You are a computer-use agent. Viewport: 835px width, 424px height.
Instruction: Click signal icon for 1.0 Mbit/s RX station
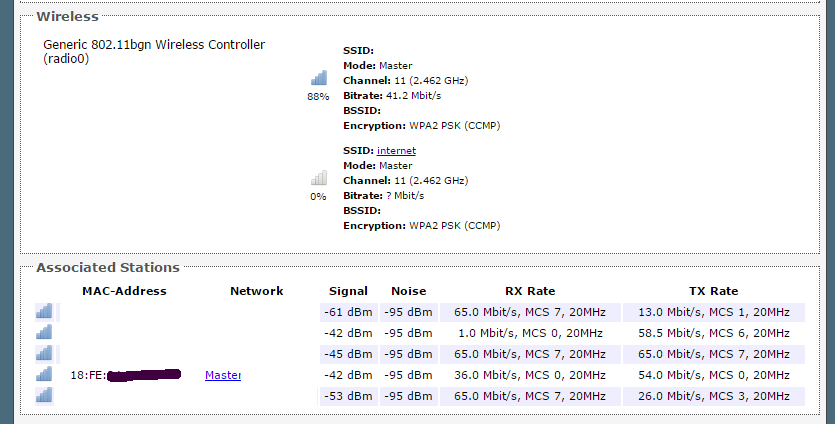click(44, 332)
